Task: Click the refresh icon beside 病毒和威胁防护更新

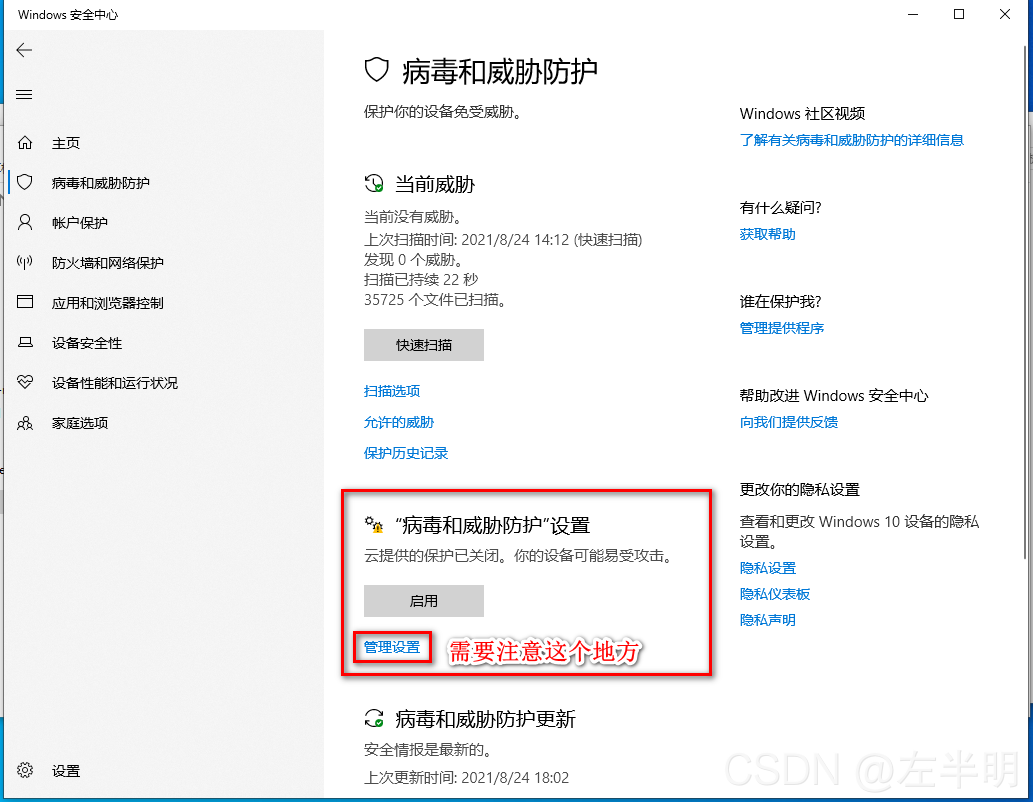Action: click(x=374, y=718)
